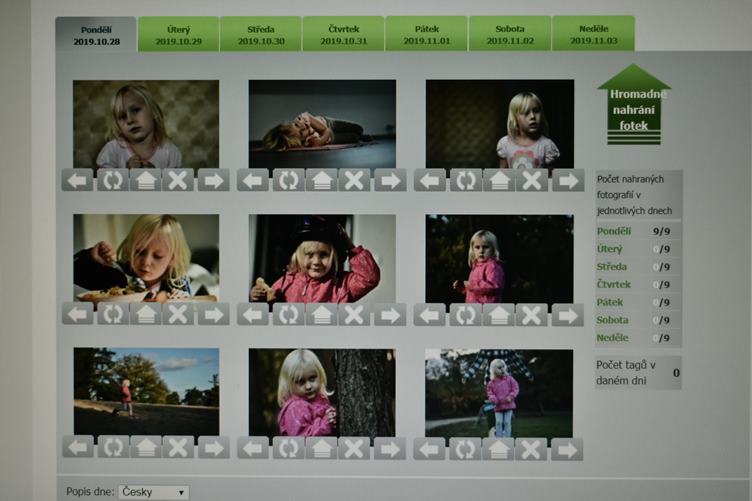Delete the girl in white dress photo
752x501 pixels.
(x=531, y=181)
